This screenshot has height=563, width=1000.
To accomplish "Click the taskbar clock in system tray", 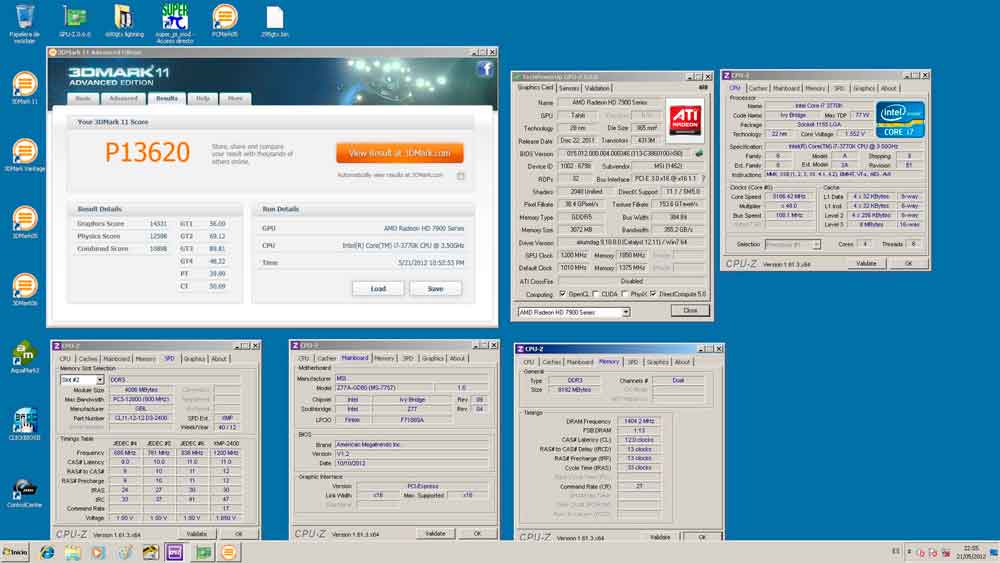I will (971, 552).
